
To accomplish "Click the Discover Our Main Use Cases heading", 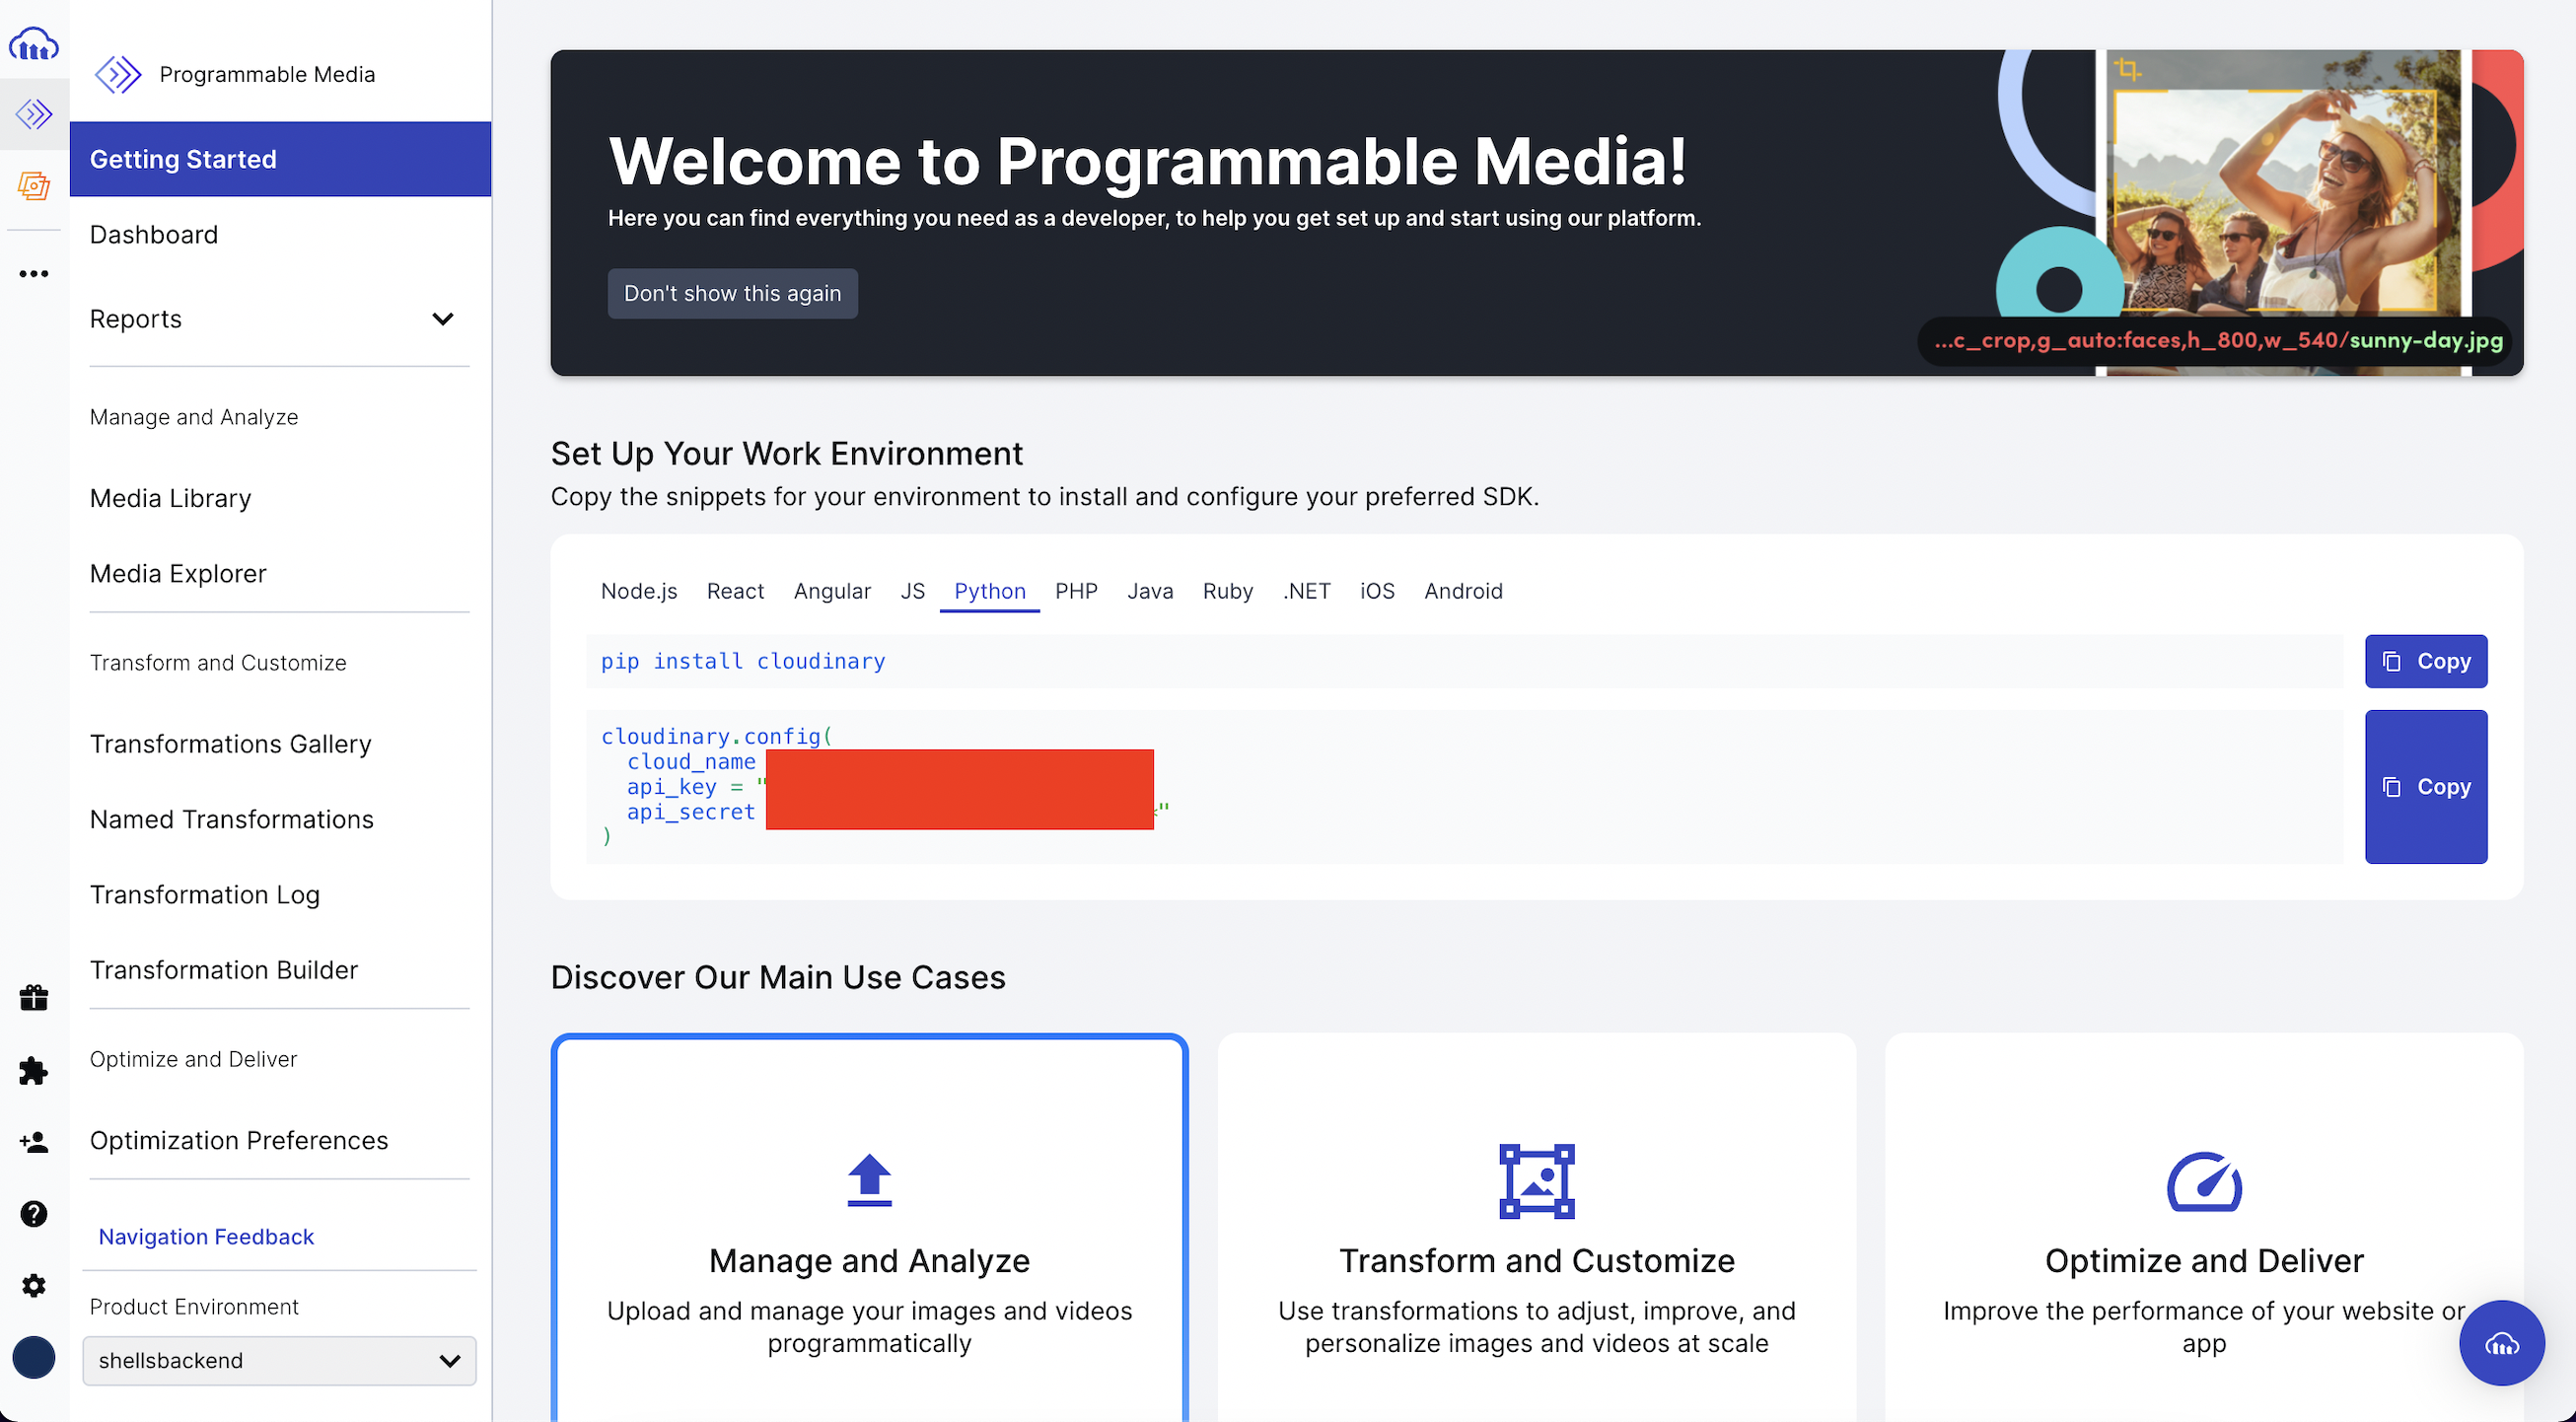I will [x=778, y=977].
